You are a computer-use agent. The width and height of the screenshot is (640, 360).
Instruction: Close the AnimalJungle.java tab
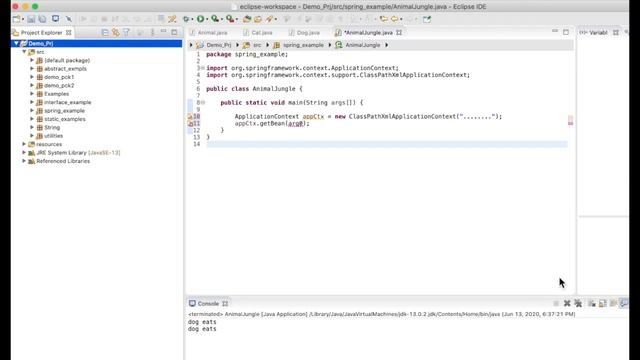[399, 32]
